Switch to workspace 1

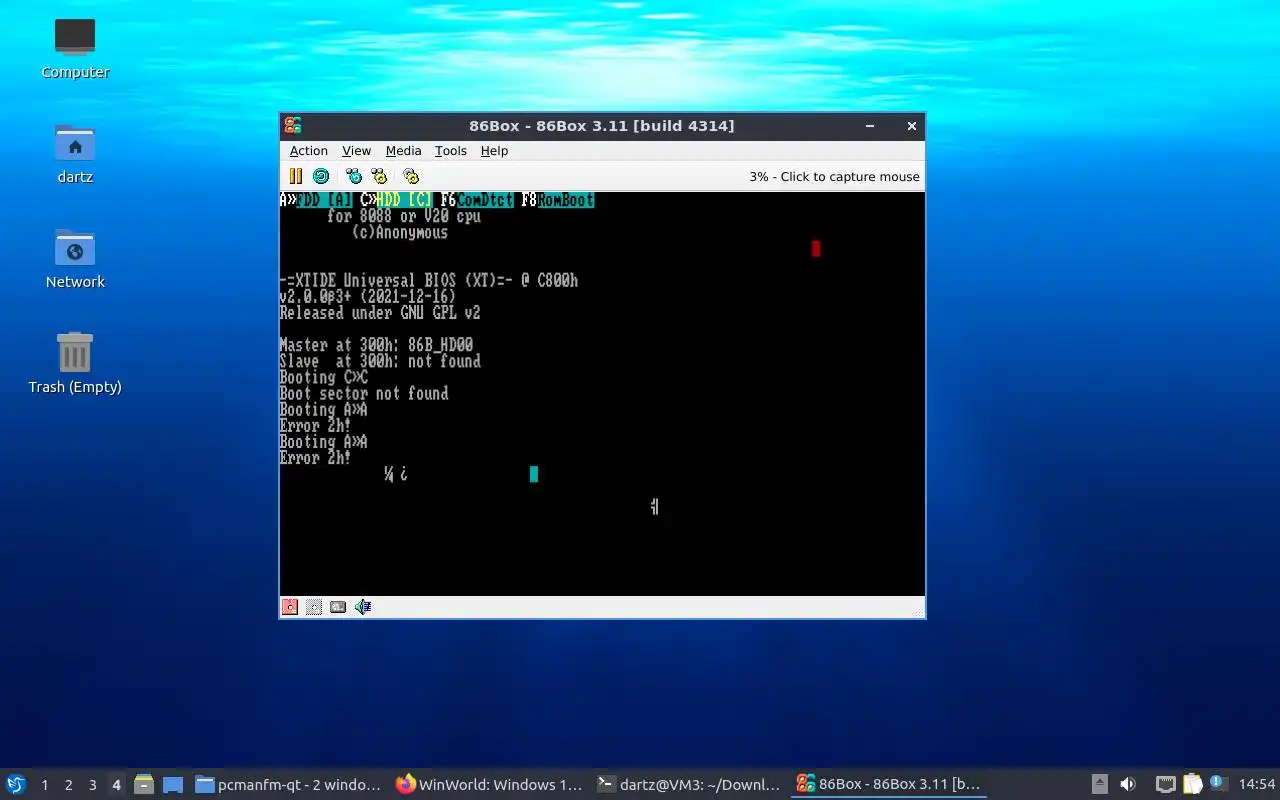(45, 785)
